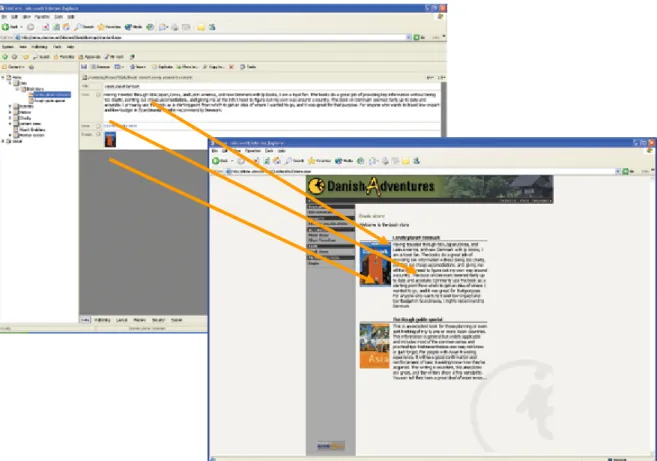This screenshot has height=461, width=657.
Task: Open the Tools menu in the content editor
Action: (x=57, y=47)
